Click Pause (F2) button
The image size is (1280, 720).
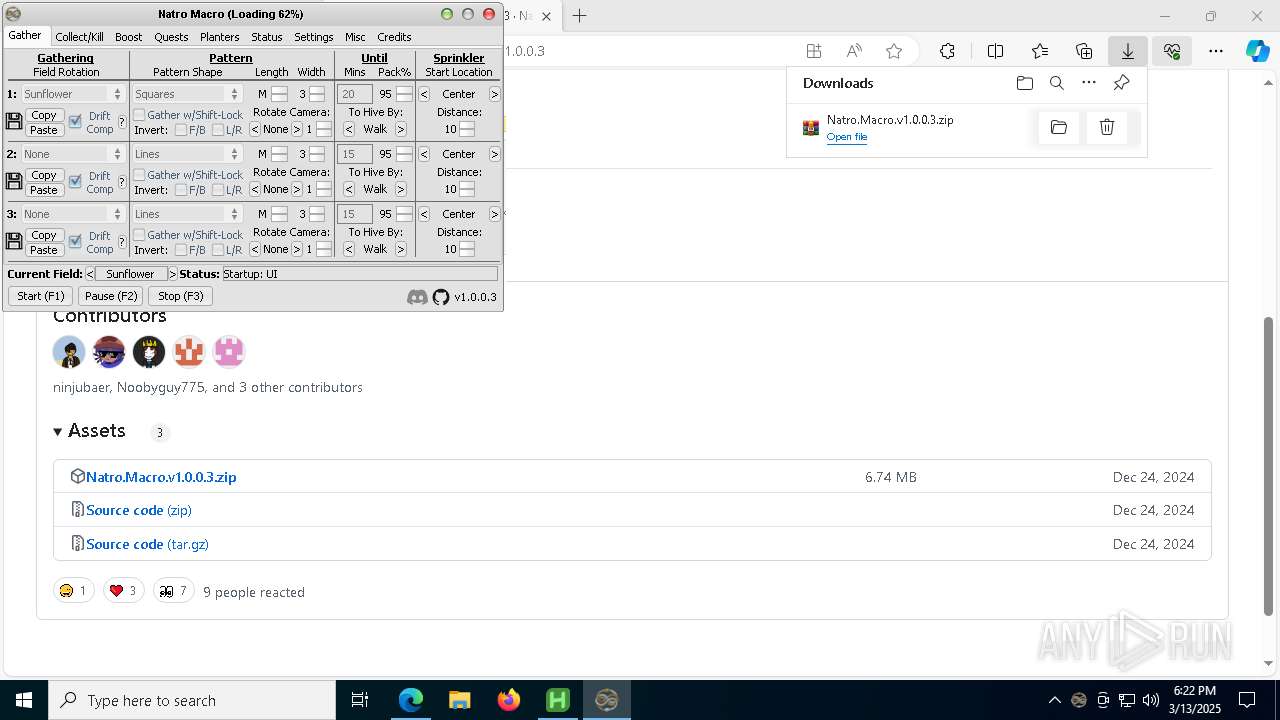[x=111, y=296]
